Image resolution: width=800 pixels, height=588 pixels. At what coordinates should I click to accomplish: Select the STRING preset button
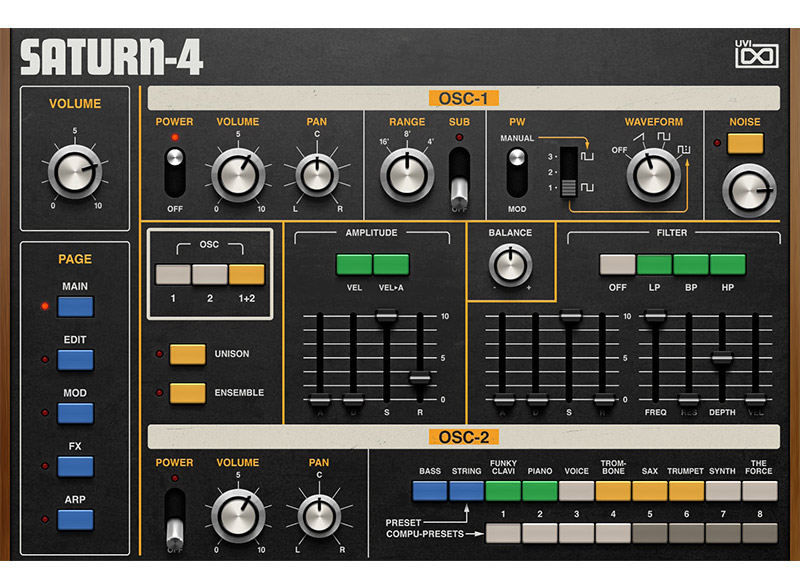[x=467, y=491]
